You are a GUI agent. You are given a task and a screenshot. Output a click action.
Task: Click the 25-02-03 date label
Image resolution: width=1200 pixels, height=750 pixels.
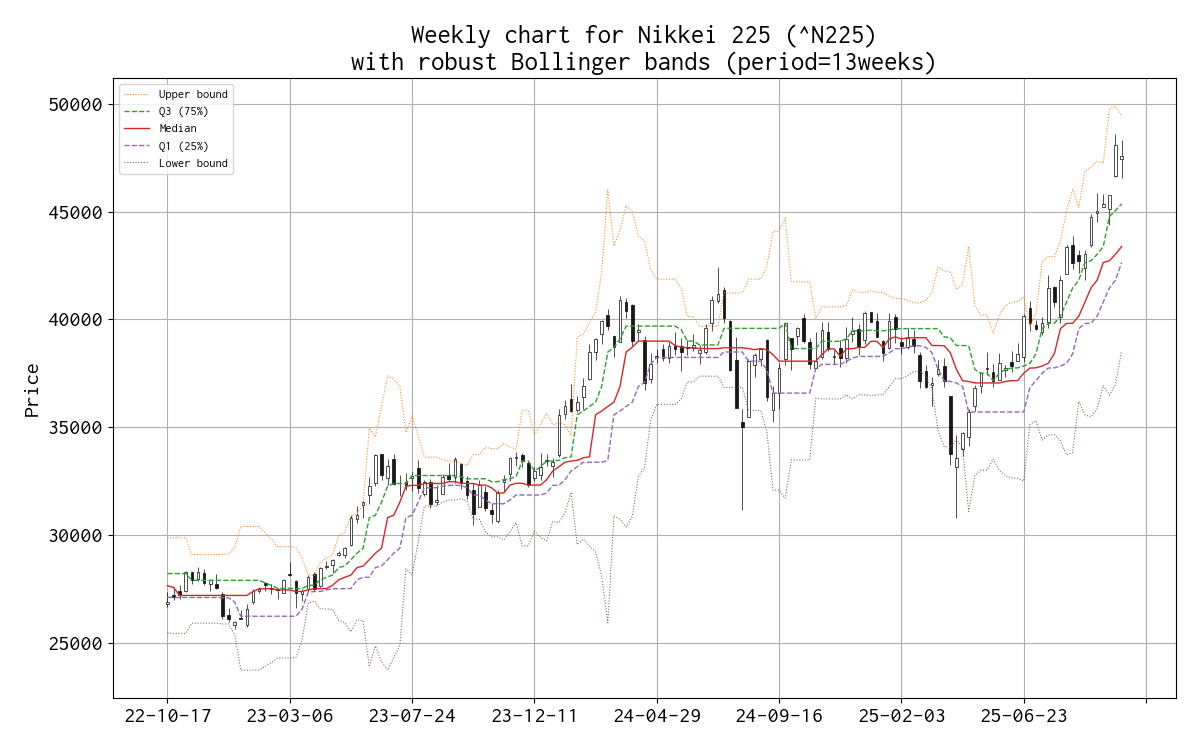901,717
